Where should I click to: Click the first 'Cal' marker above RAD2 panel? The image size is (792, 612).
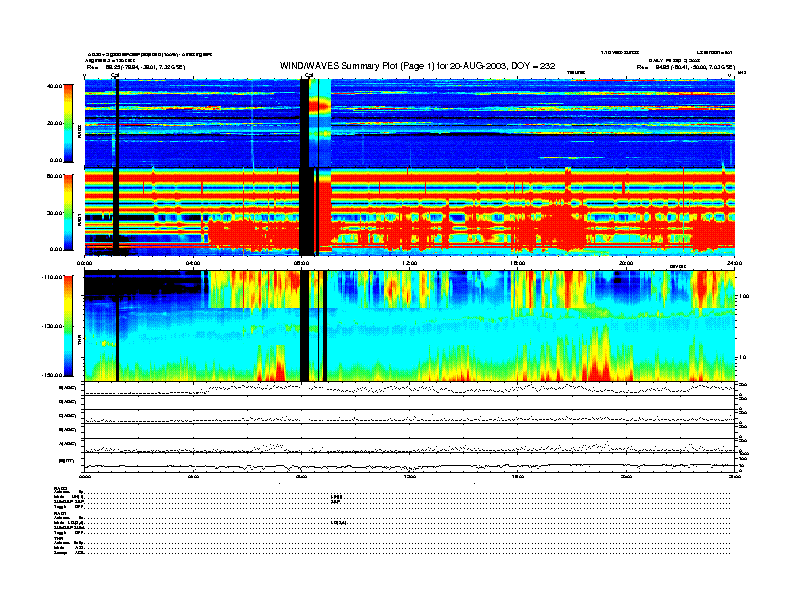click(x=115, y=76)
